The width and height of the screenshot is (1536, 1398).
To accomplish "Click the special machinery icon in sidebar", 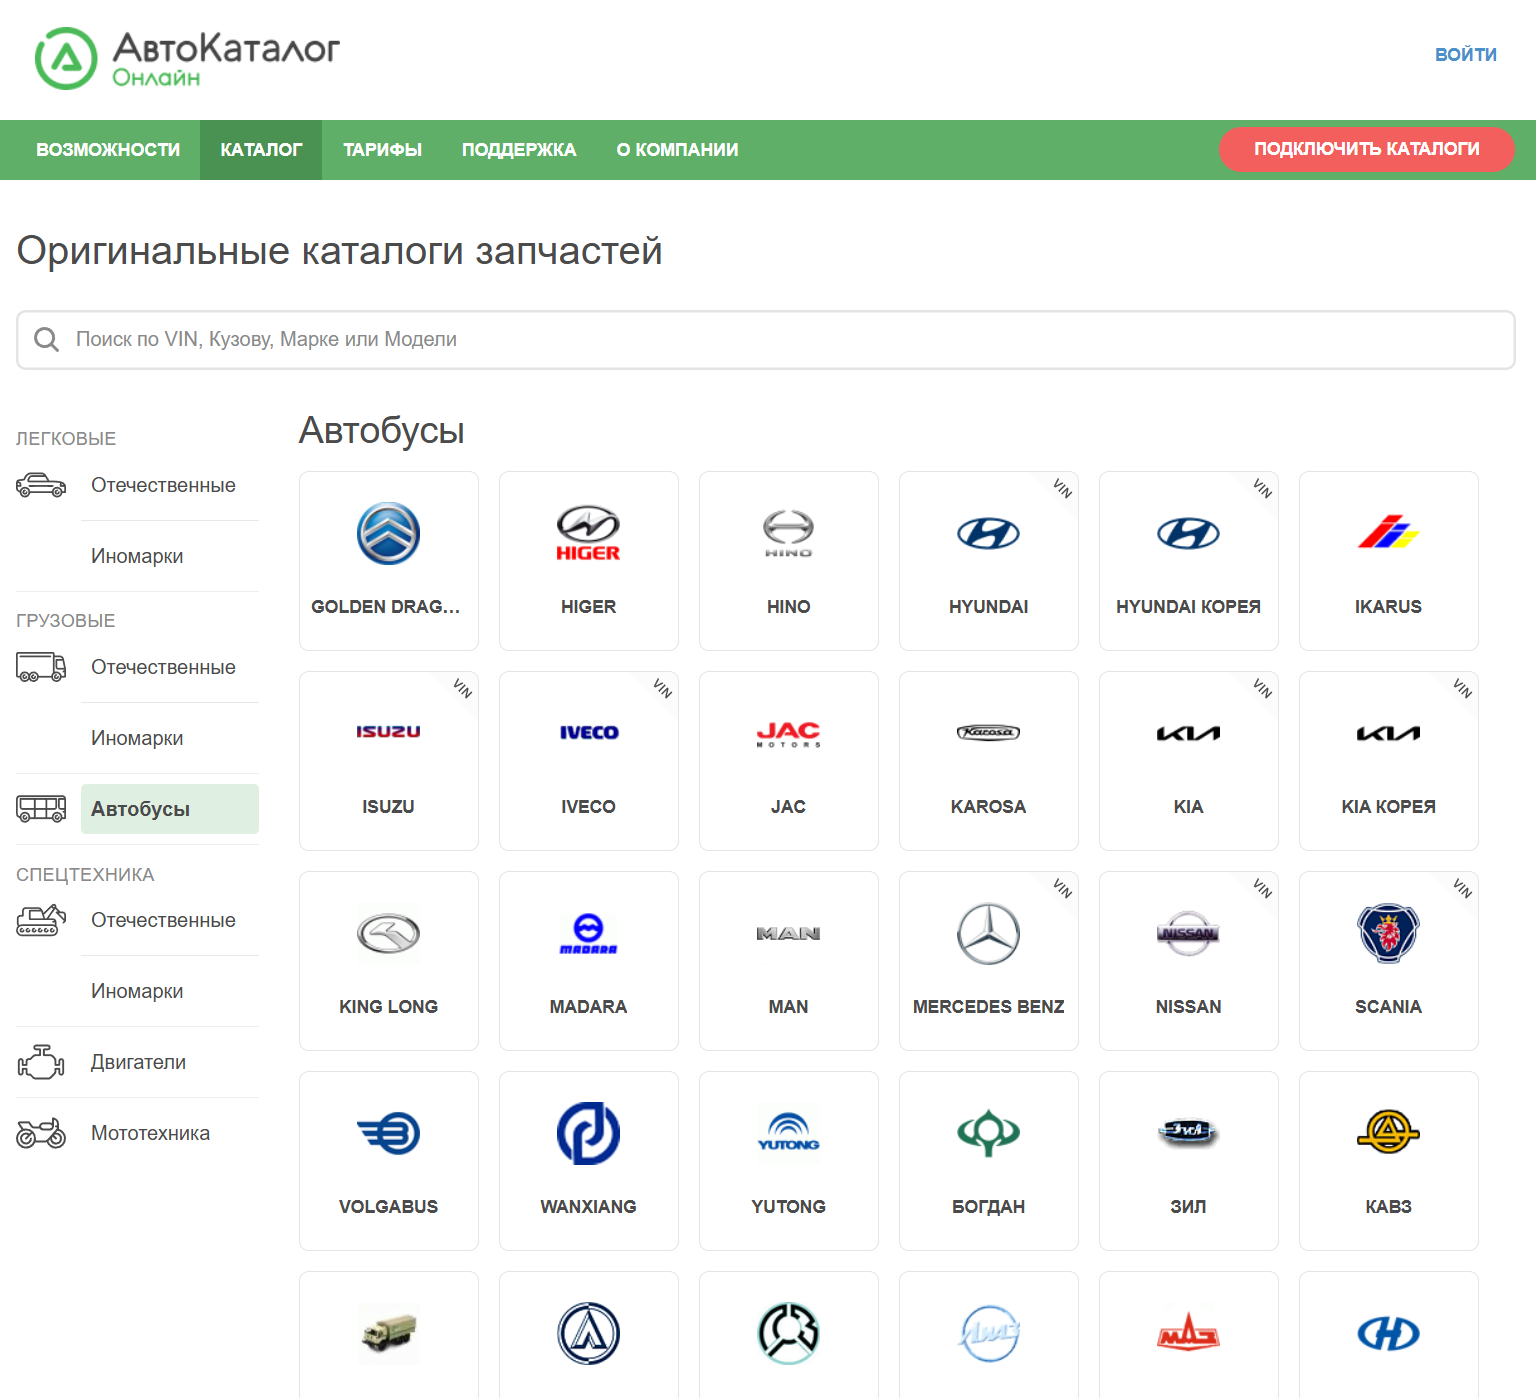I will click(41, 920).
